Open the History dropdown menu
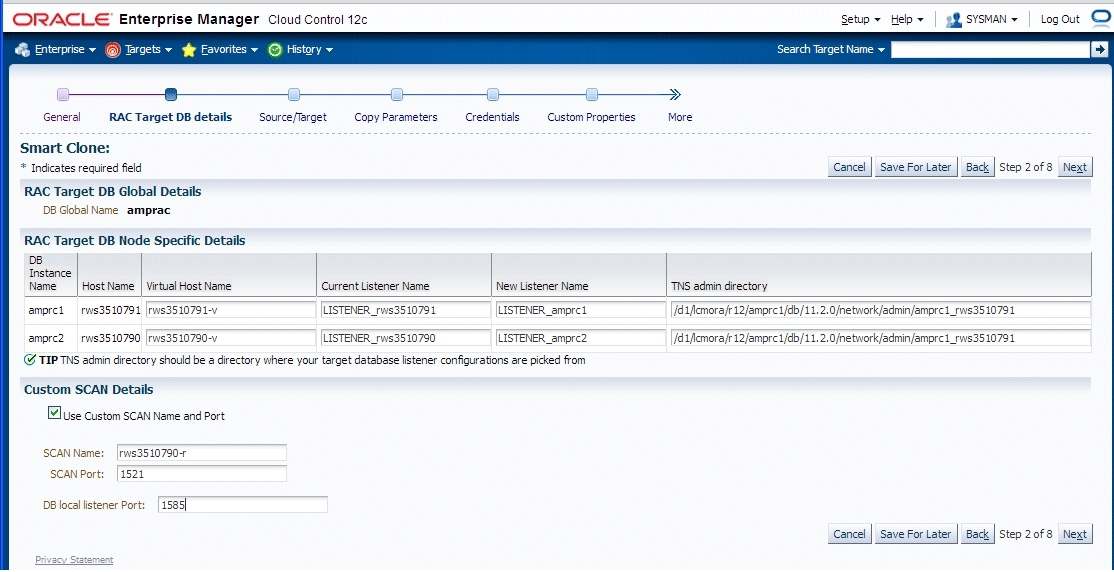Image resolution: width=1114 pixels, height=572 pixels. pos(310,50)
